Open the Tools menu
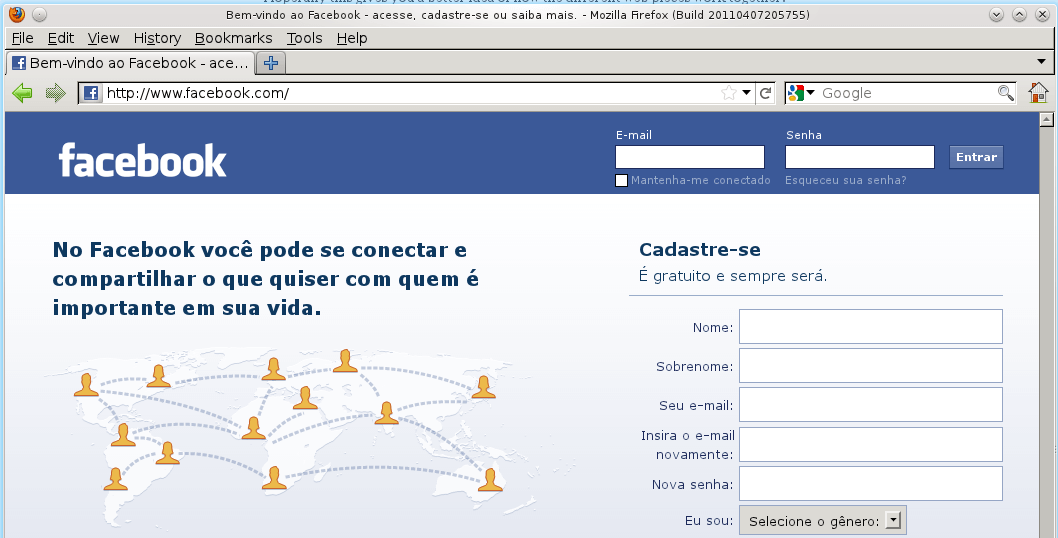Image resolution: width=1058 pixels, height=538 pixels. coord(304,38)
